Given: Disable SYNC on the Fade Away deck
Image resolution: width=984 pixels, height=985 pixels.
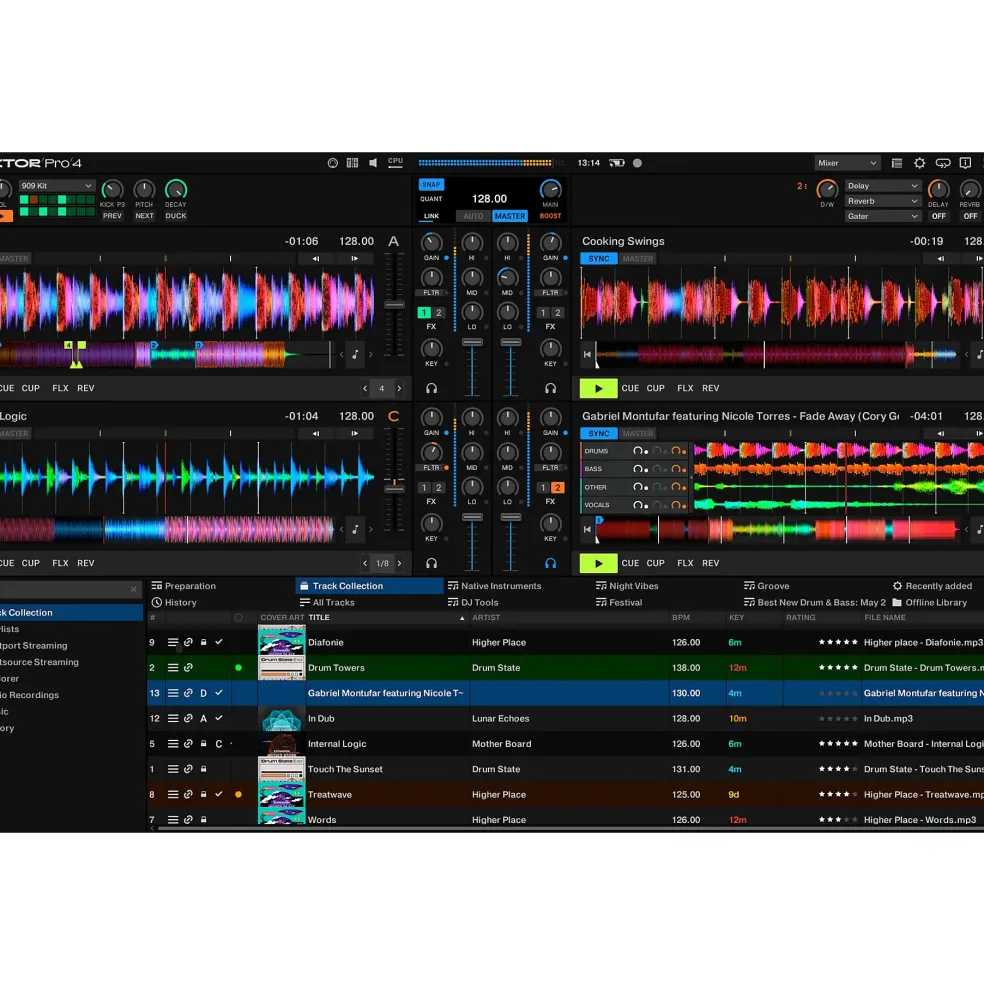Looking at the screenshot, I should click(599, 433).
